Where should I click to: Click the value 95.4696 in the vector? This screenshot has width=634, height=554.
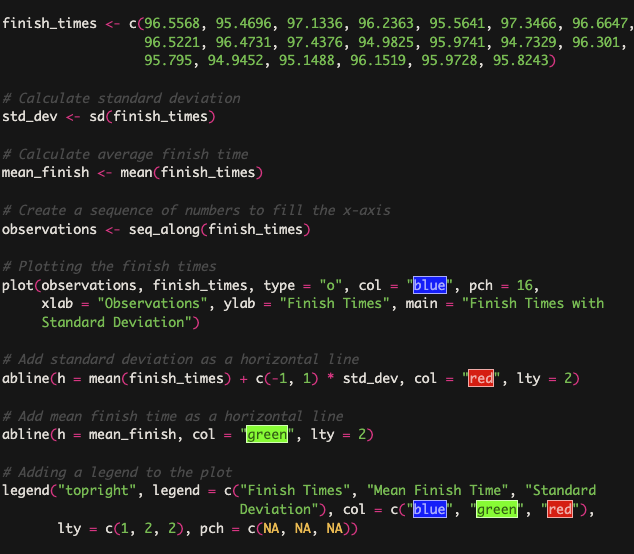(243, 23)
